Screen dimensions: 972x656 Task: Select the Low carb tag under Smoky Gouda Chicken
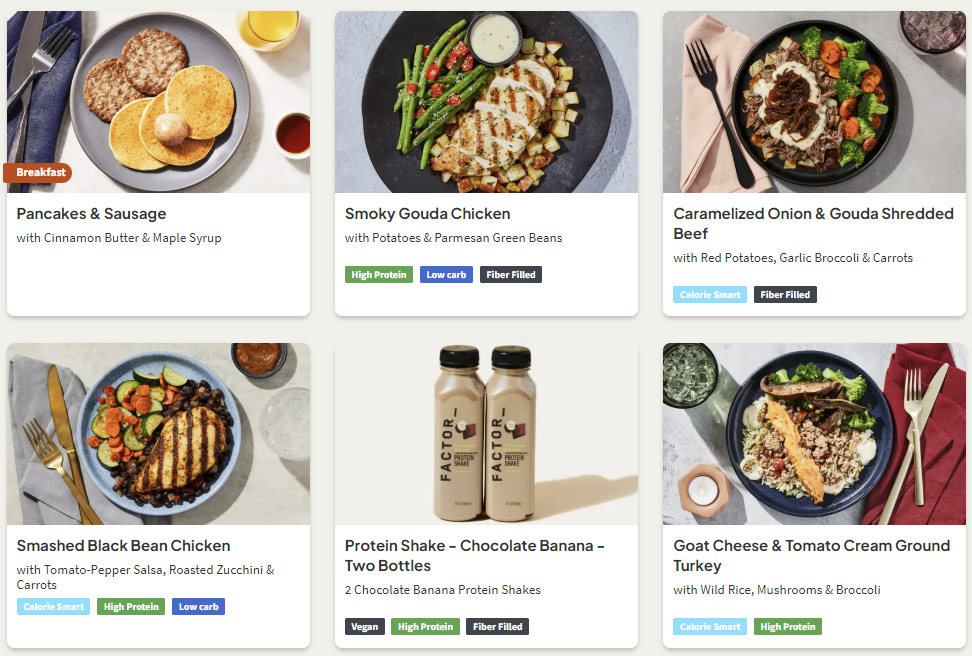point(446,275)
